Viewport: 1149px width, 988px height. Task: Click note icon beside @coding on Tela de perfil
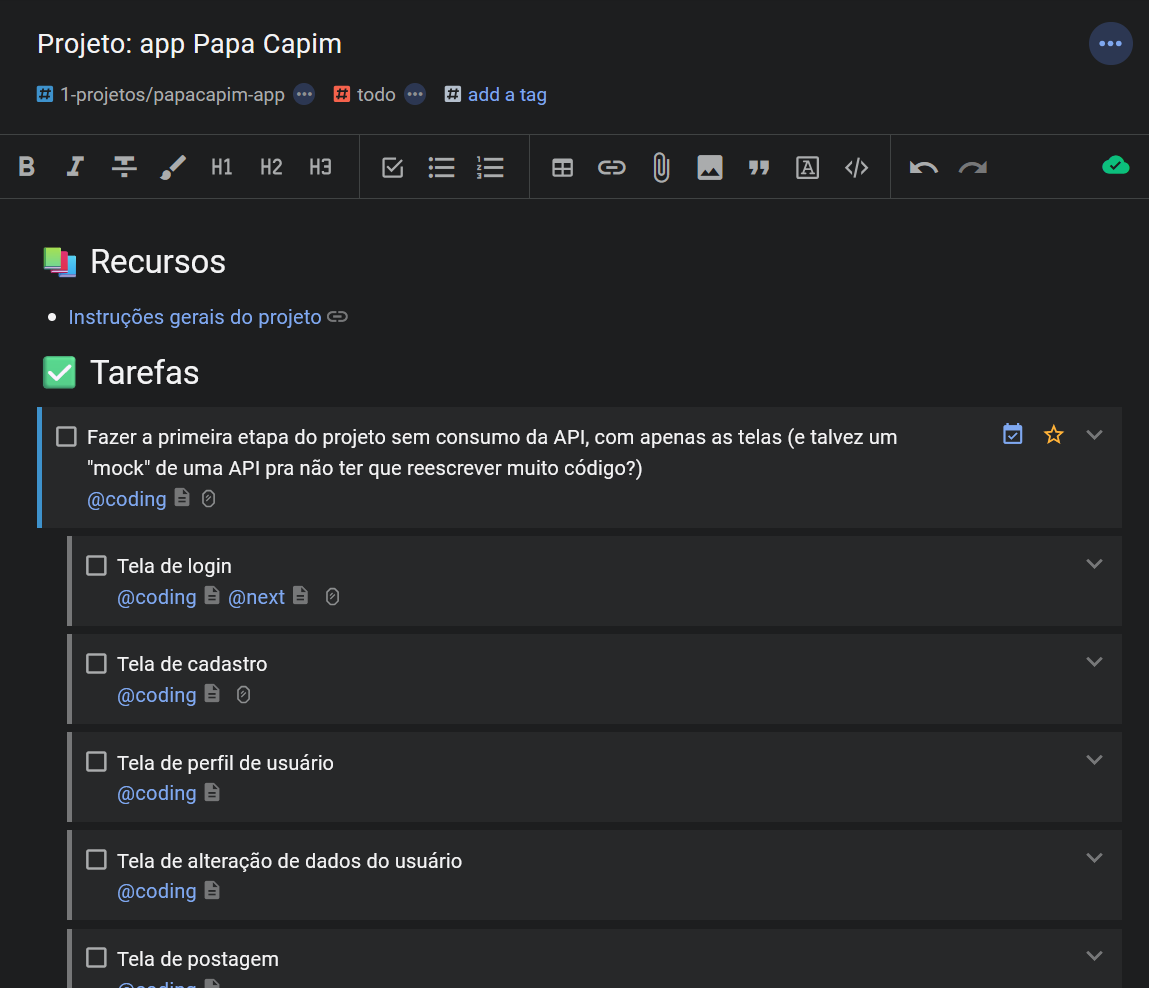pyautogui.click(x=212, y=792)
